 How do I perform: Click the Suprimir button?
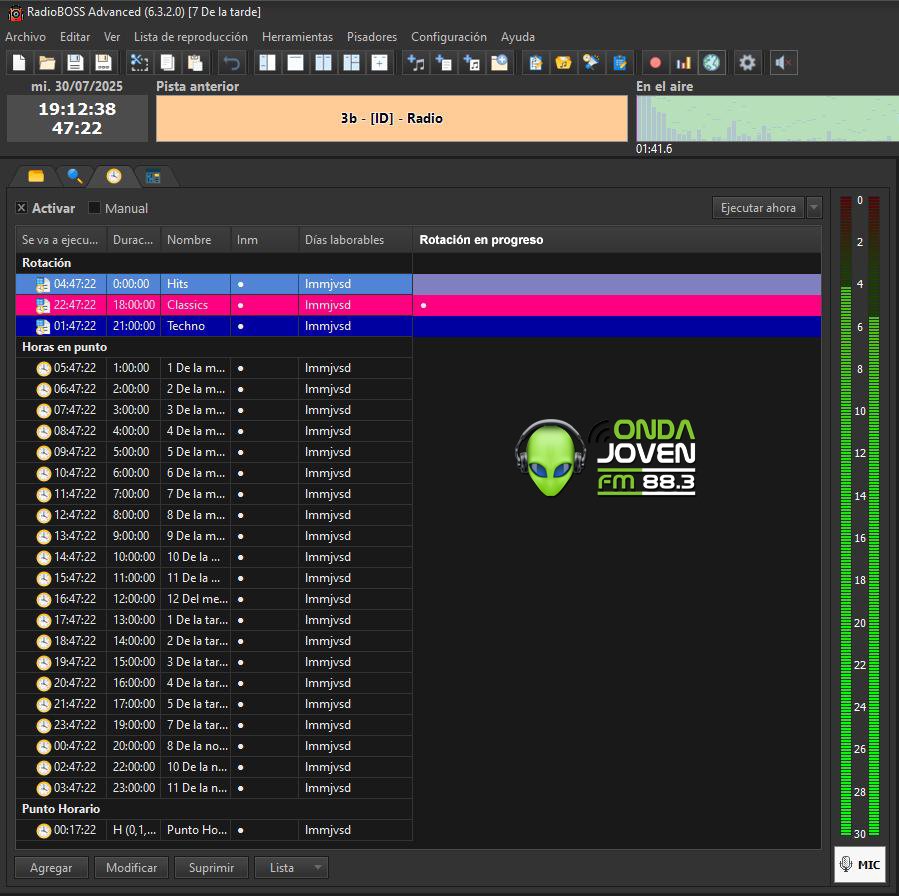click(212, 867)
